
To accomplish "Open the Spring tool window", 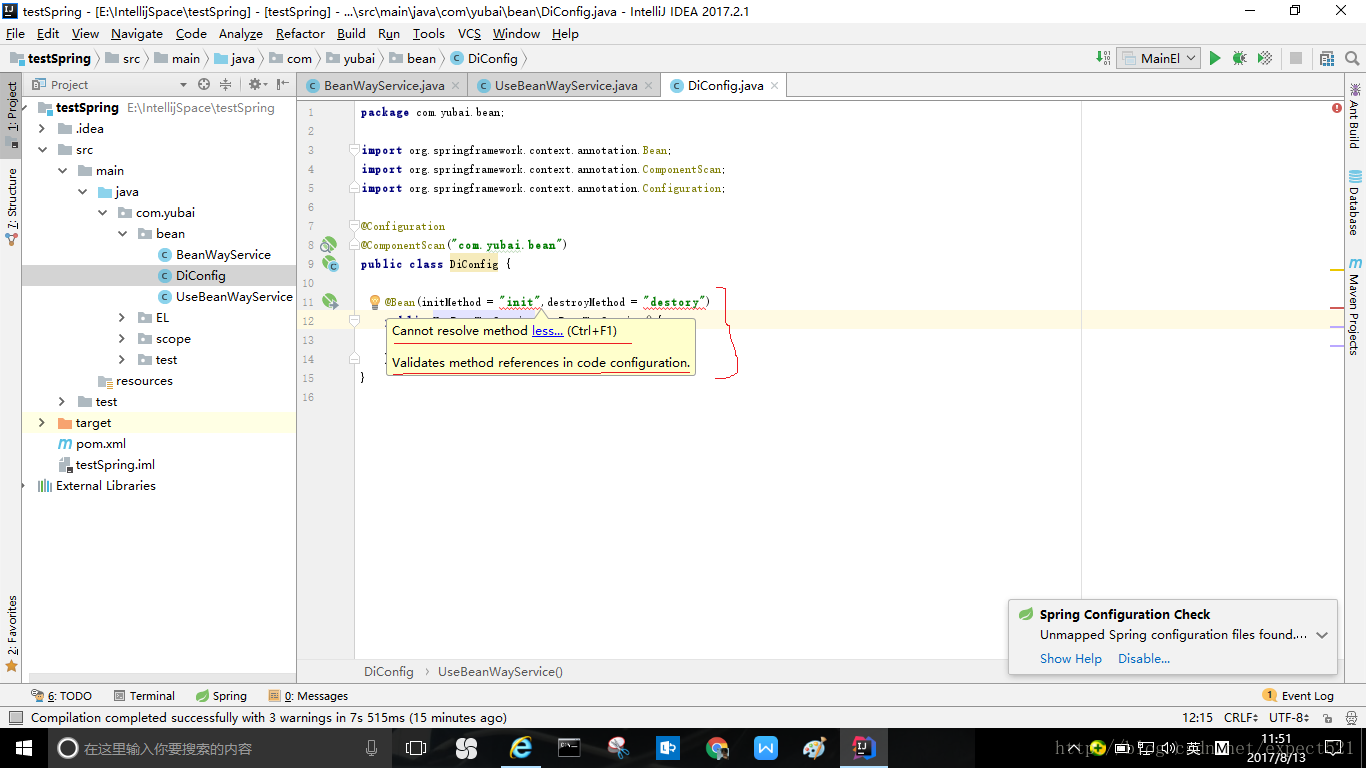I will click(221, 695).
